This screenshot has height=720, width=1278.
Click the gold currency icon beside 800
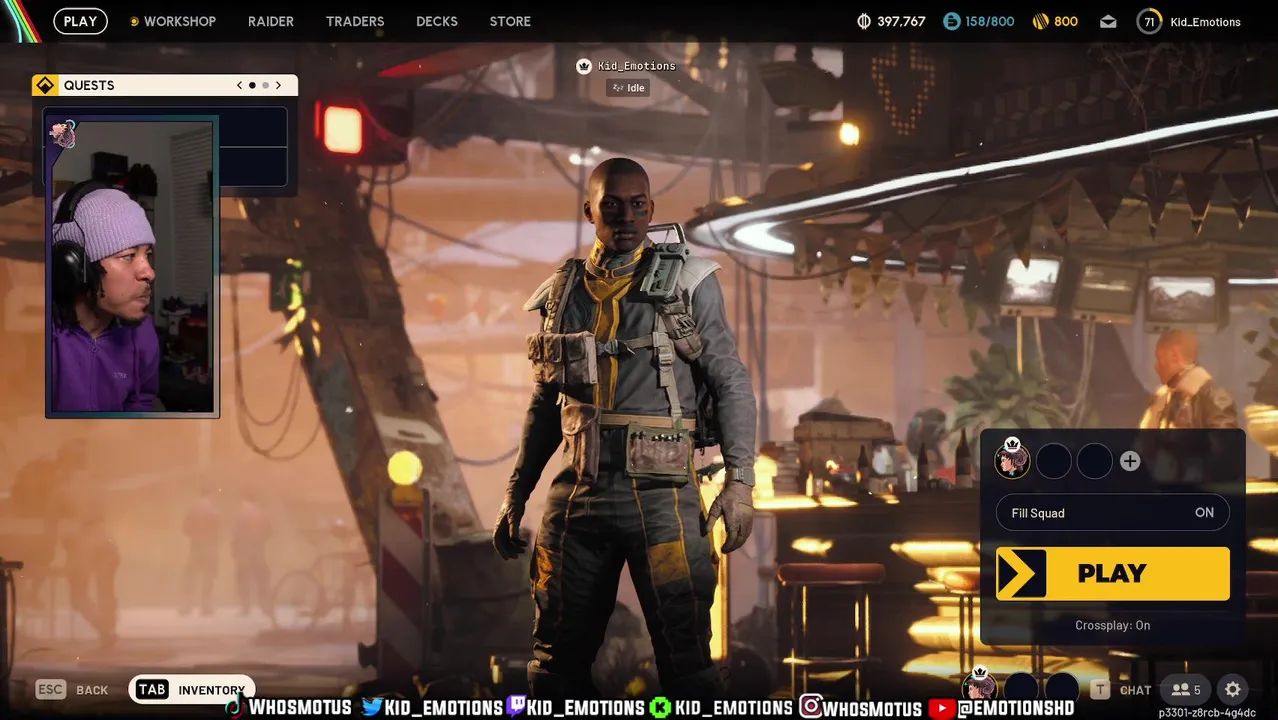click(x=1040, y=21)
